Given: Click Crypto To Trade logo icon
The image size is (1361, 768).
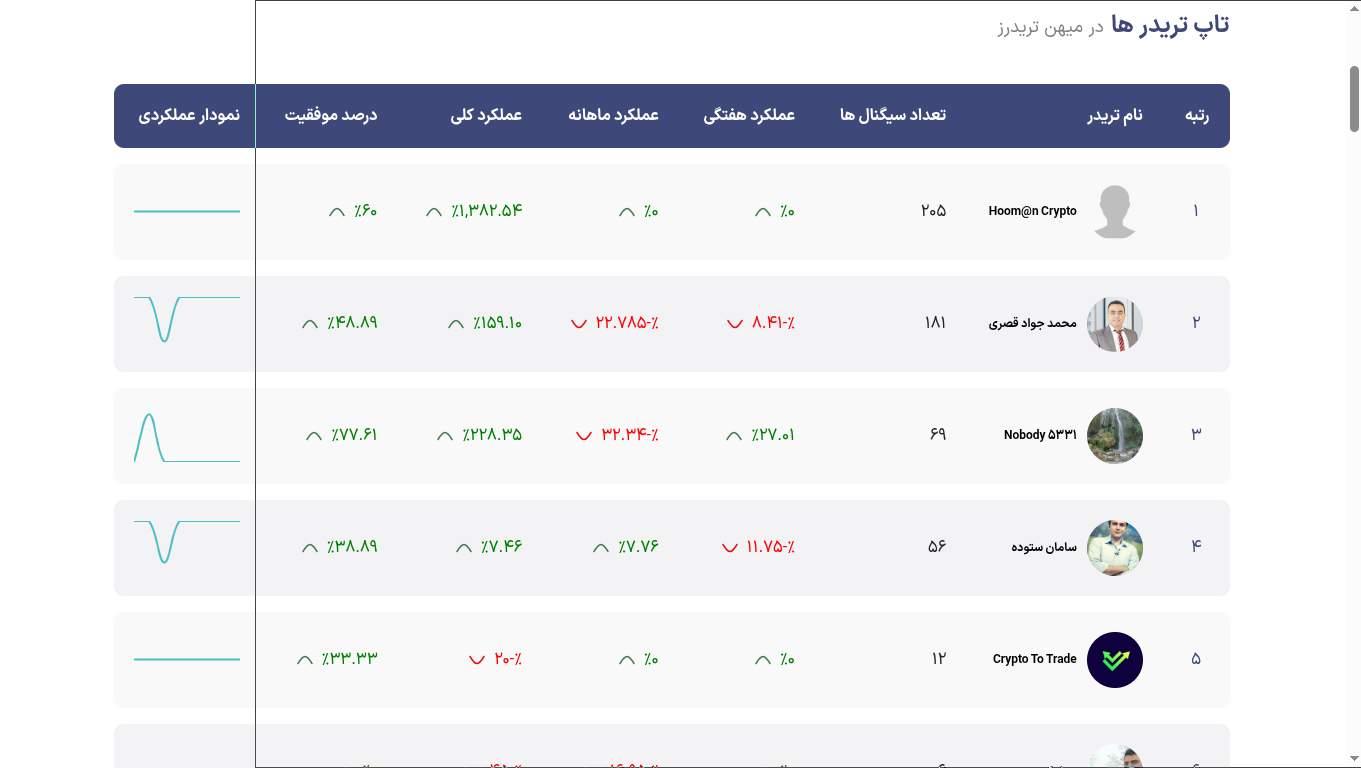Looking at the screenshot, I should coord(1115,660).
